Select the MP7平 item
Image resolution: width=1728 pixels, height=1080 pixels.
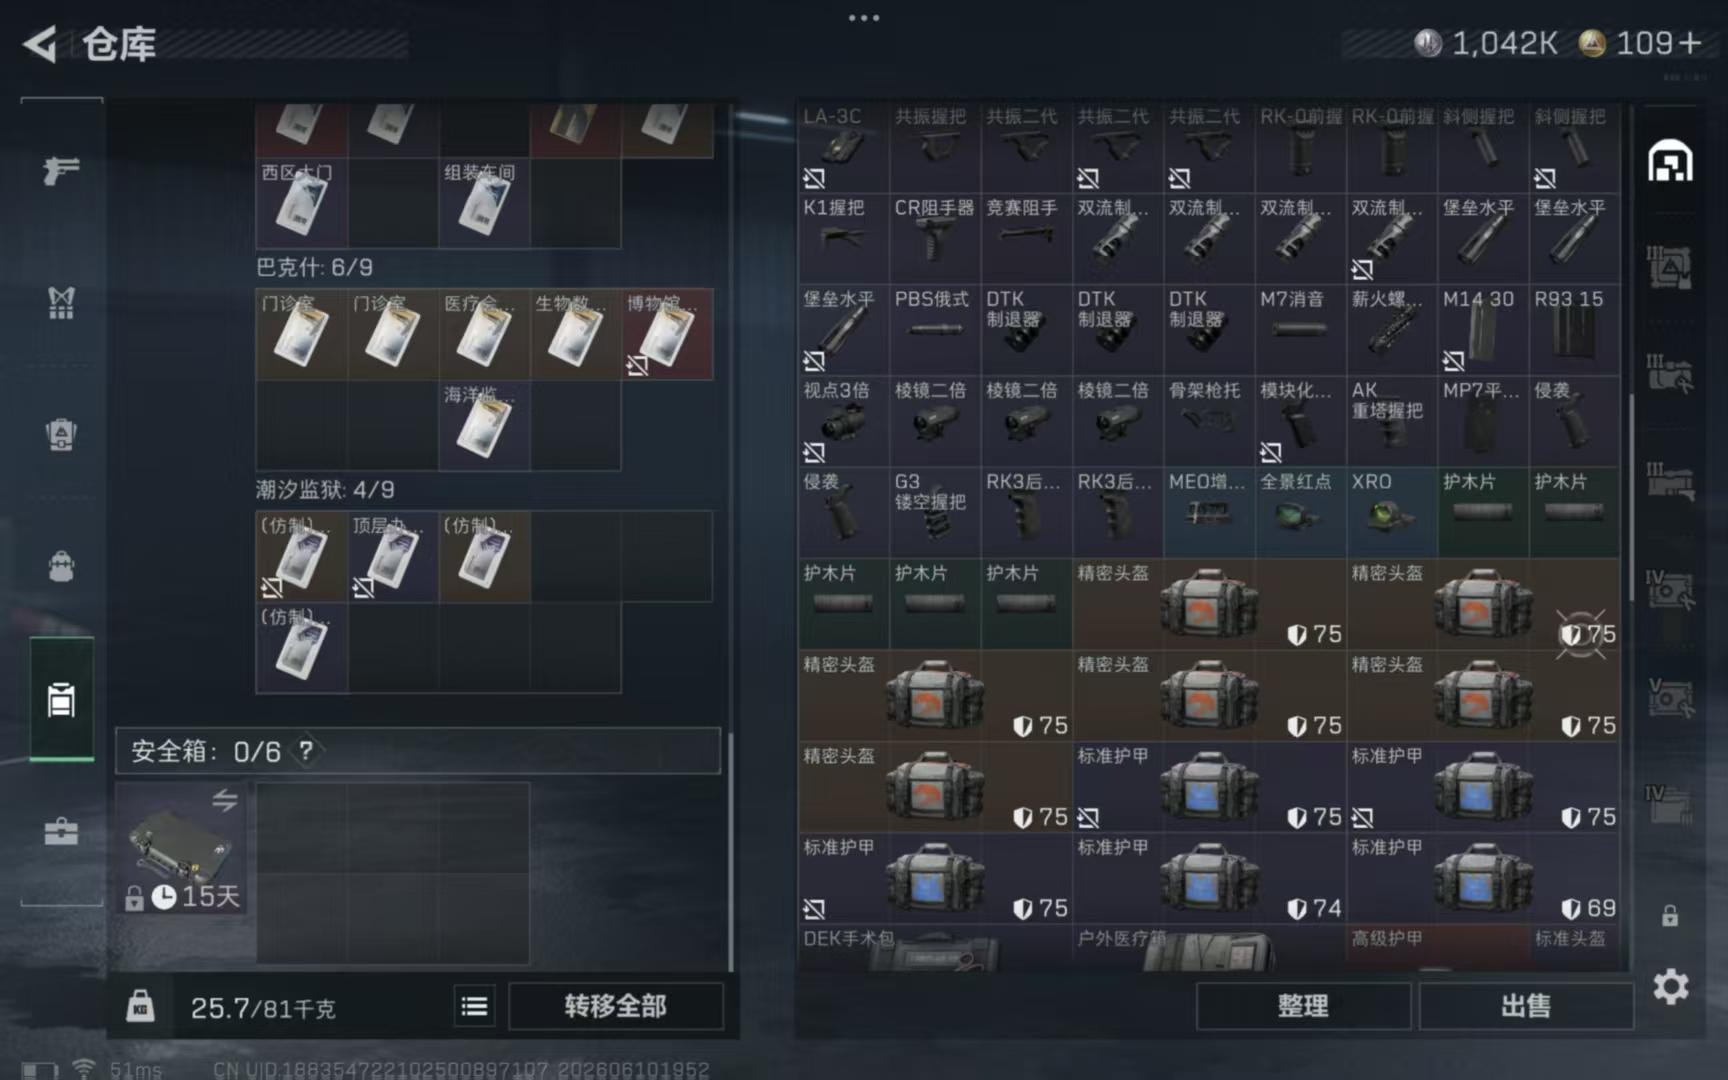pyautogui.click(x=1483, y=422)
